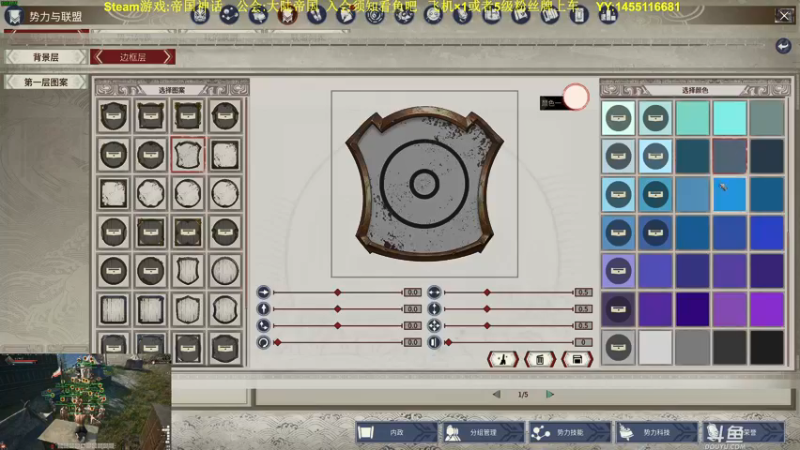Pick the bright violet swatch at sixth row end
Screen dimensions: 800x450
tap(767, 309)
